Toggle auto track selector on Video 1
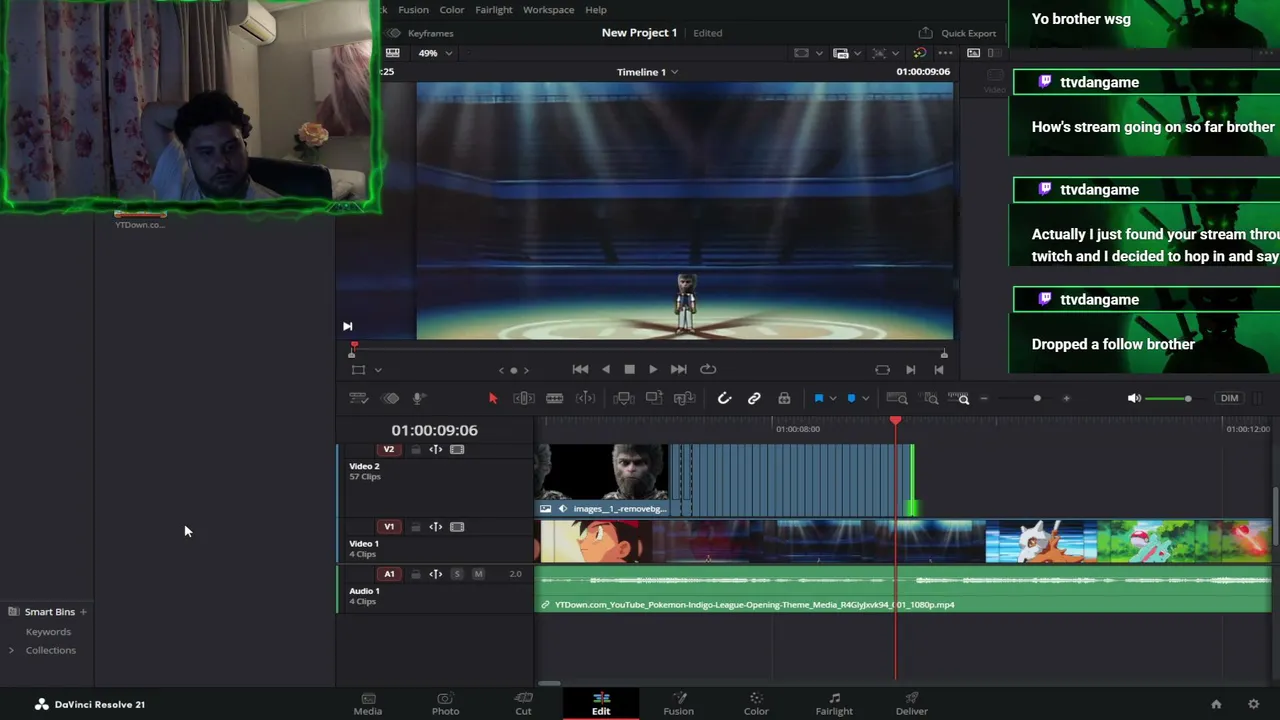Screen dimensions: 1280x720 (436, 527)
